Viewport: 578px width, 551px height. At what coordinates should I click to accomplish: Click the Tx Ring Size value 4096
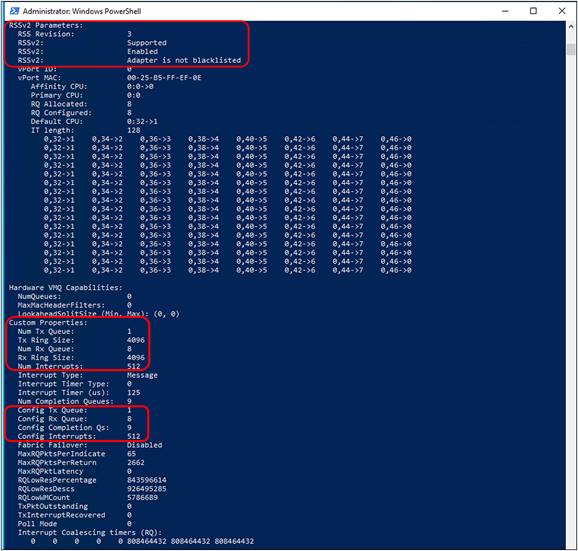[136, 340]
